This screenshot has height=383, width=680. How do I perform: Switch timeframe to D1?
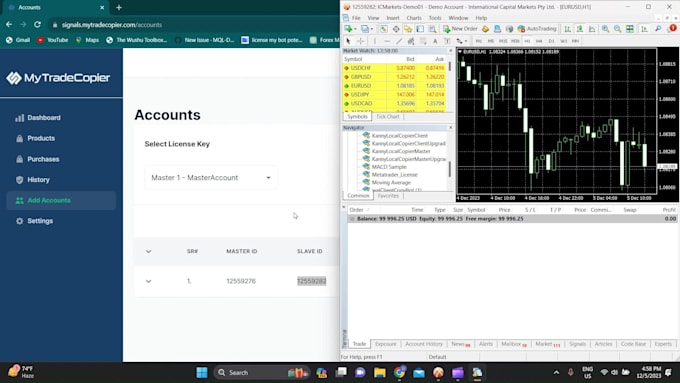(551, 41)
